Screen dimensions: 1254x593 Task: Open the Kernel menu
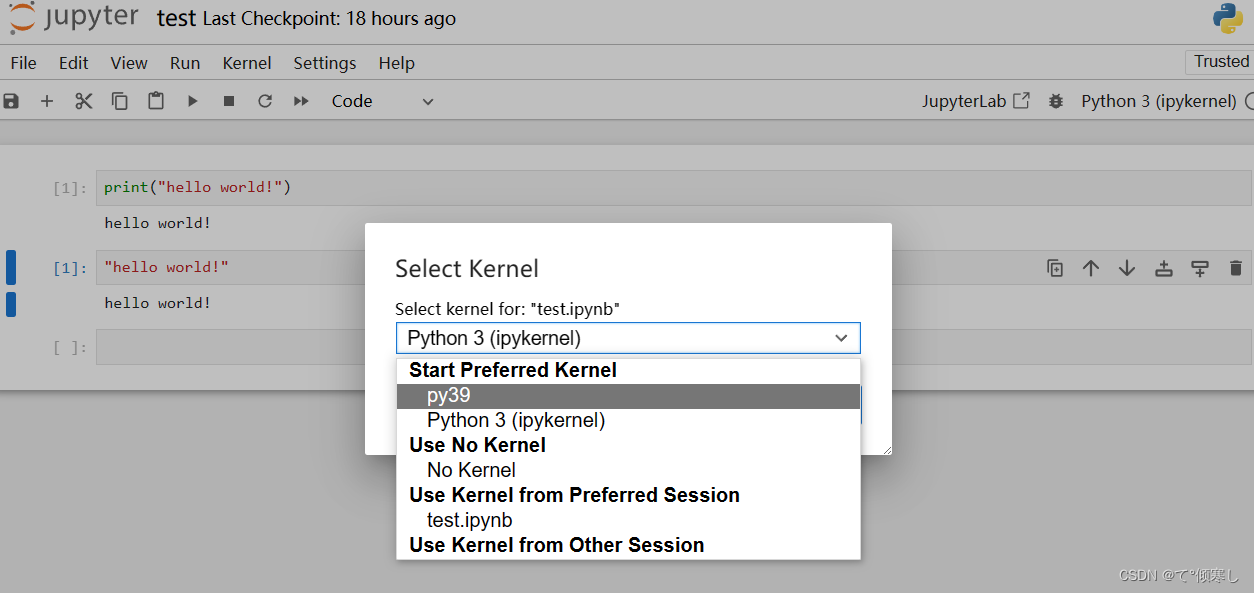pos(247,63)
